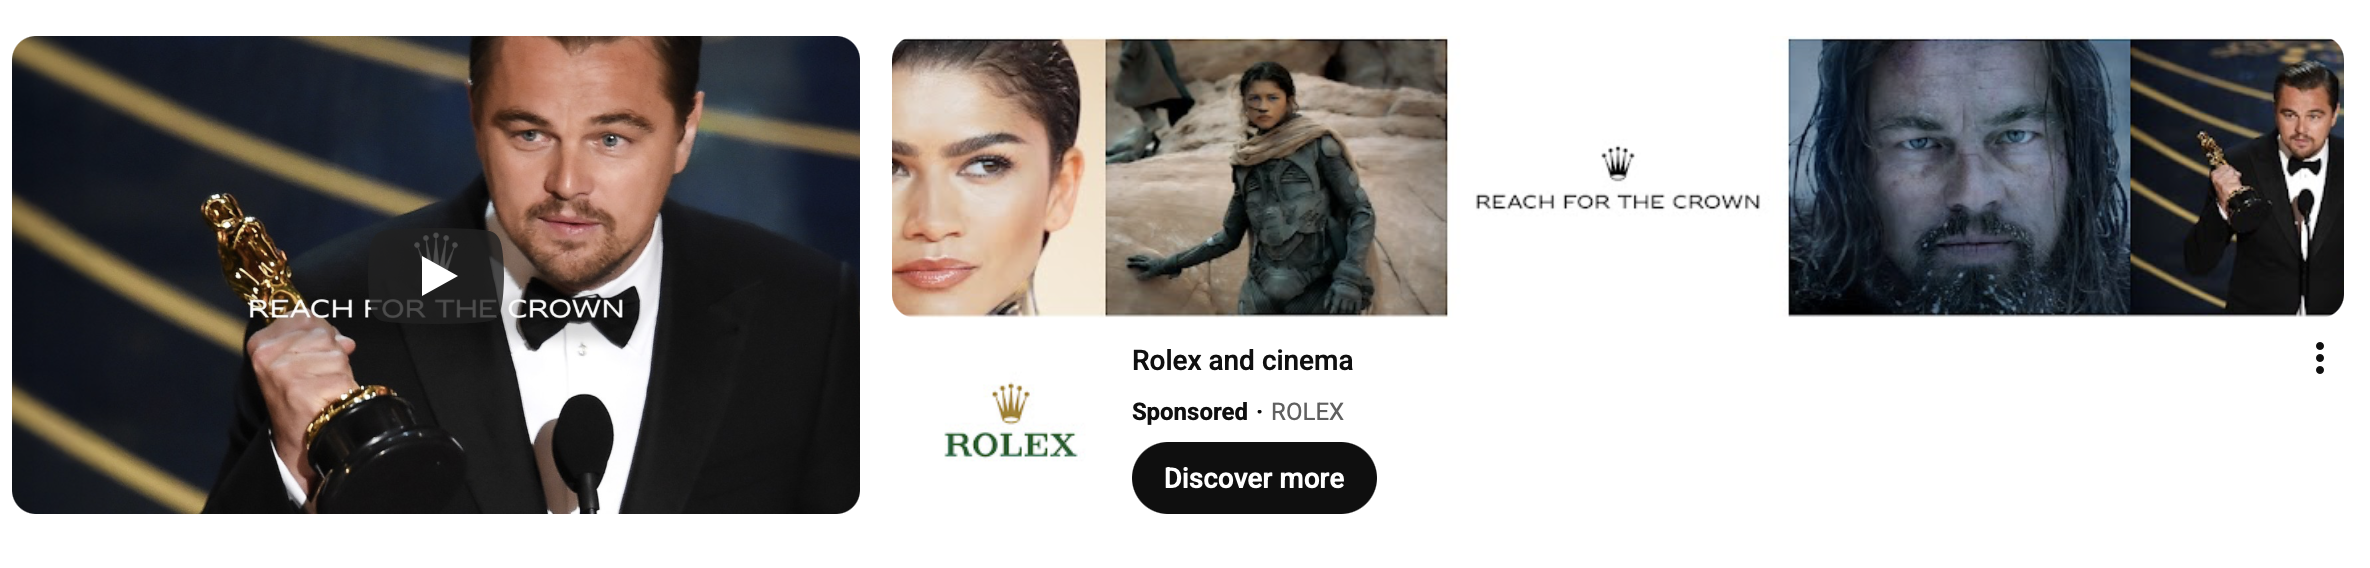Image resolution: width=2370 pixels, height=568 pixels.
Task: Open the Rolex logo channel avatar
Action: coord(1011,421)
